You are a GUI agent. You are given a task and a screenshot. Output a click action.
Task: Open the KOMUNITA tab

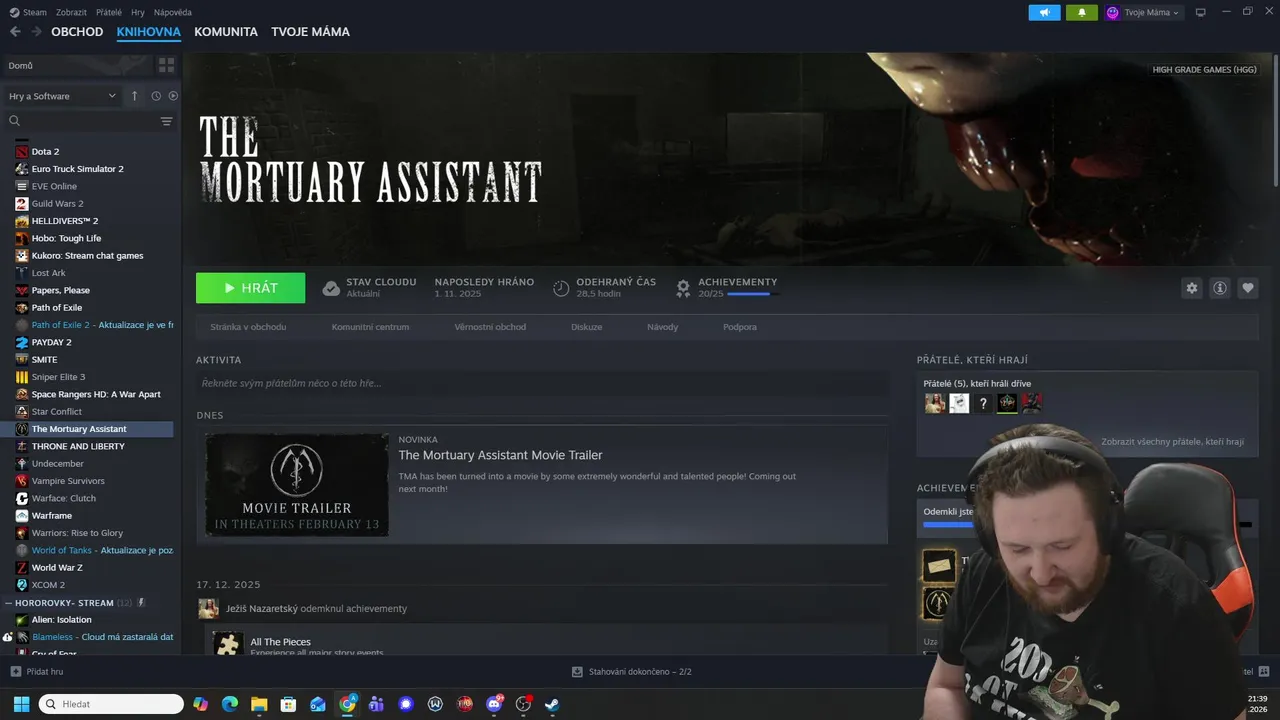click(226, 32)
